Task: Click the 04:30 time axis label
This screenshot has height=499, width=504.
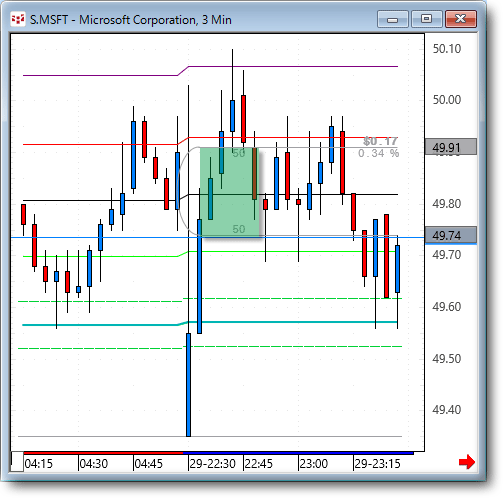Action: pyautogui.click(x=94, y=464)
